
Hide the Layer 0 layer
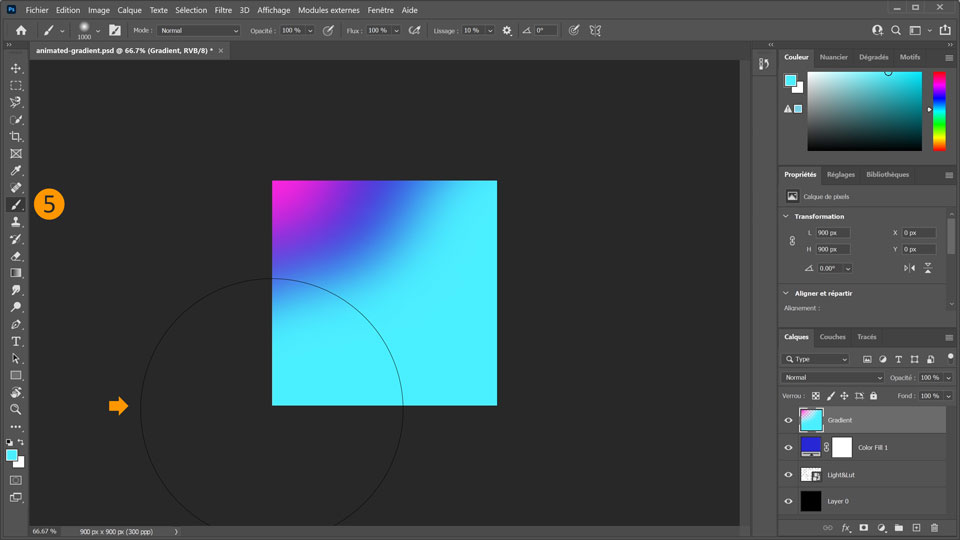[788, 501]
